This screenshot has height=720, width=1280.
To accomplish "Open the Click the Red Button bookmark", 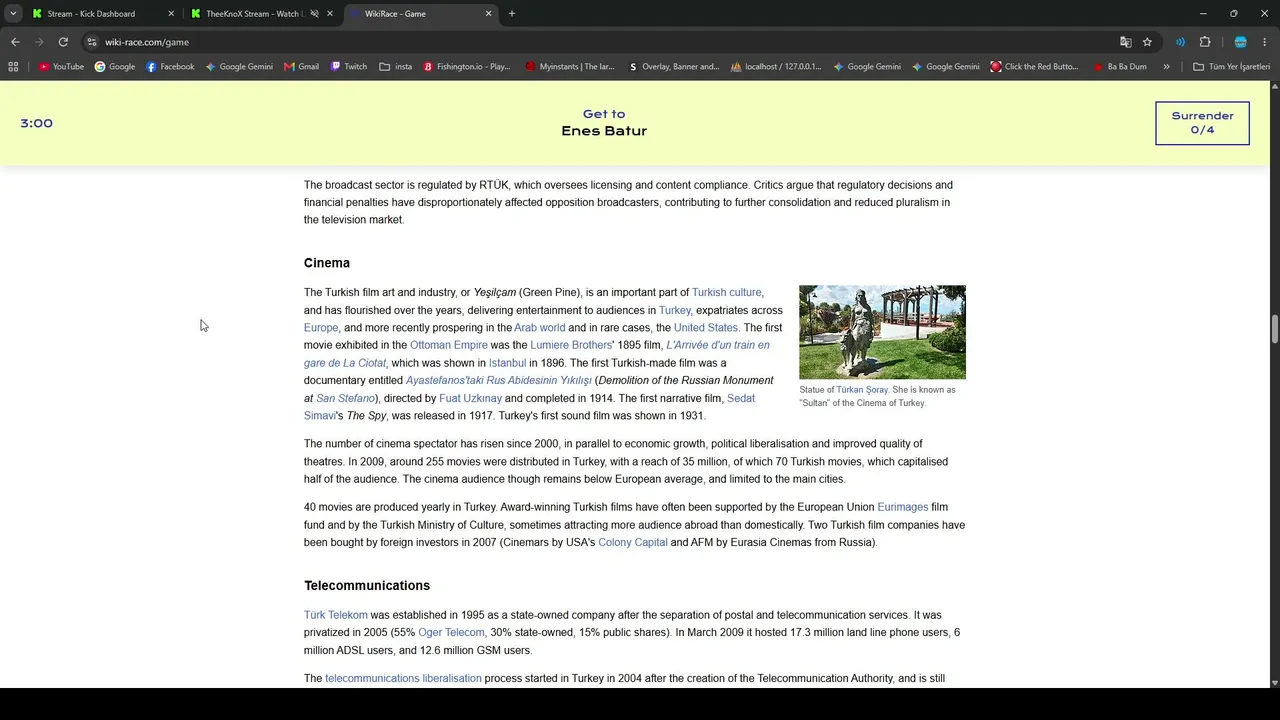I will coord(1035,67).
